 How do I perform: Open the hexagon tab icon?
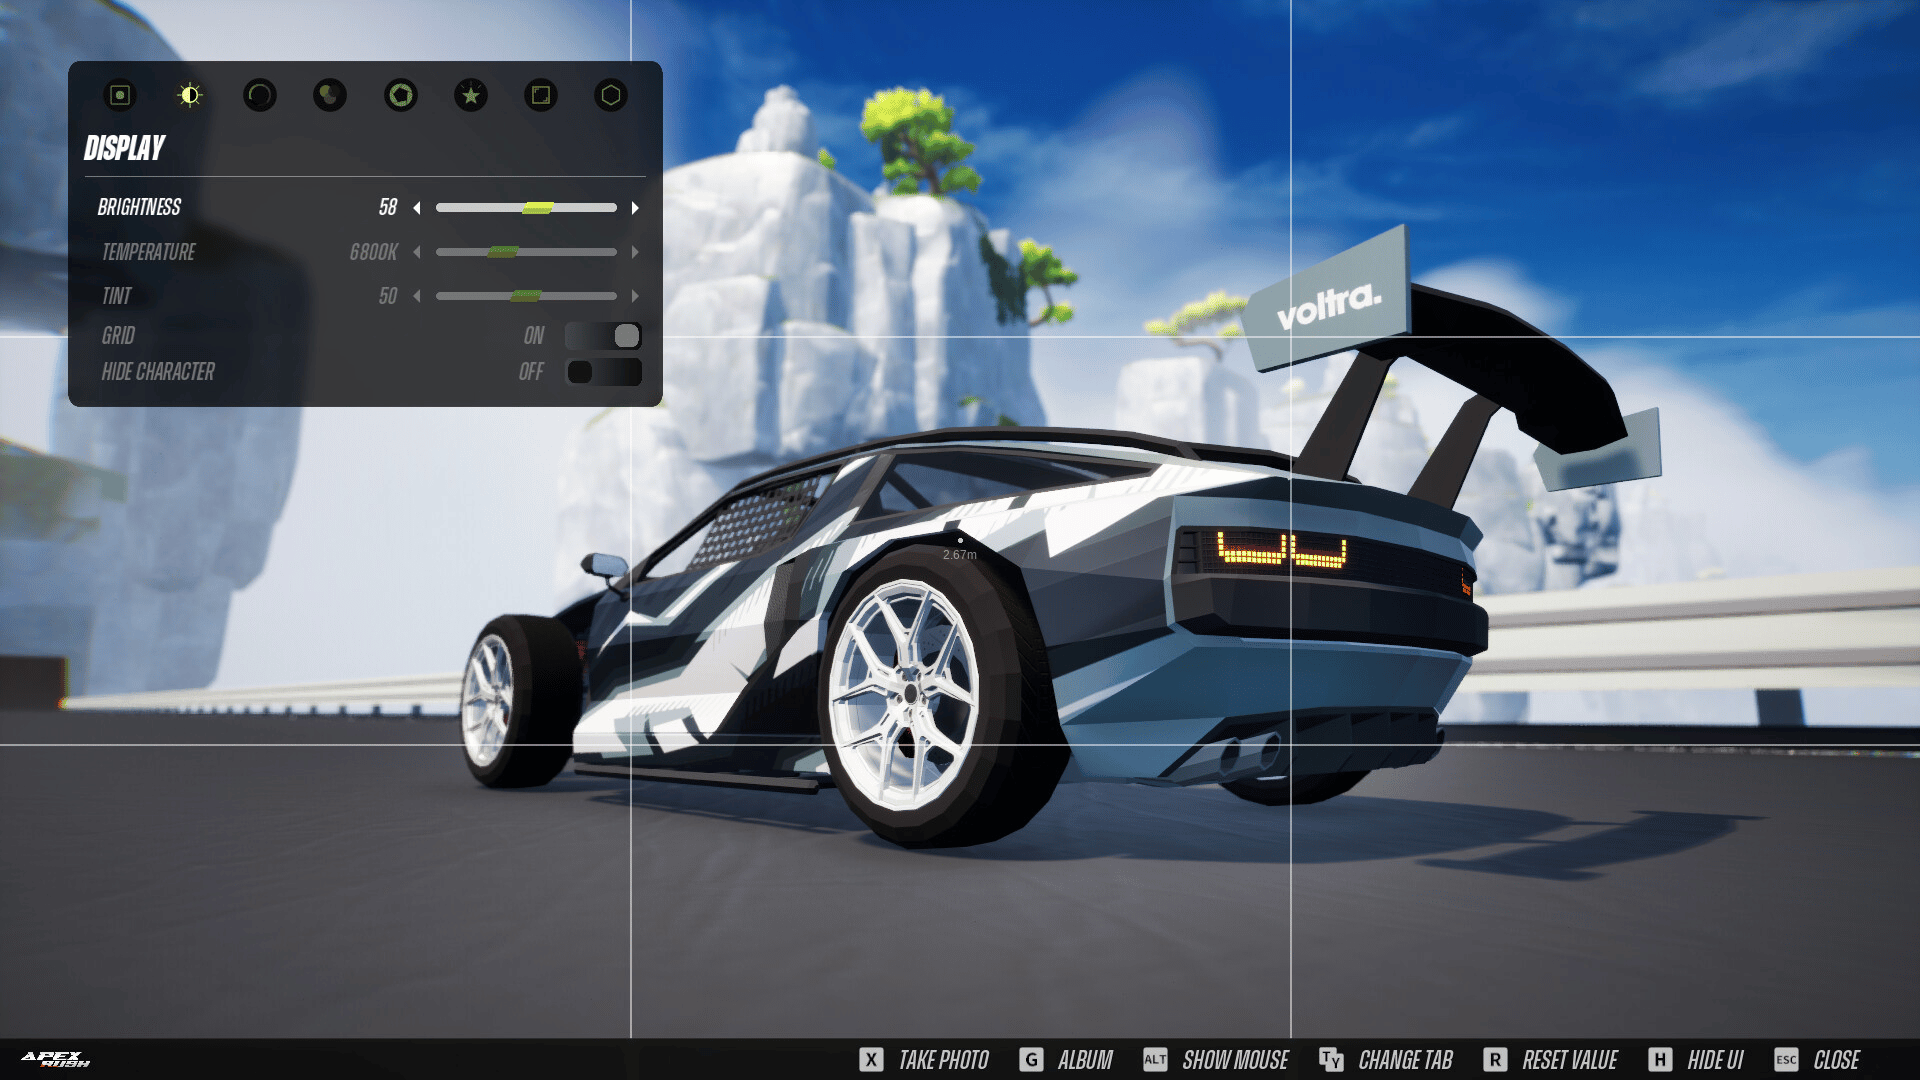[x=611, y=95]
